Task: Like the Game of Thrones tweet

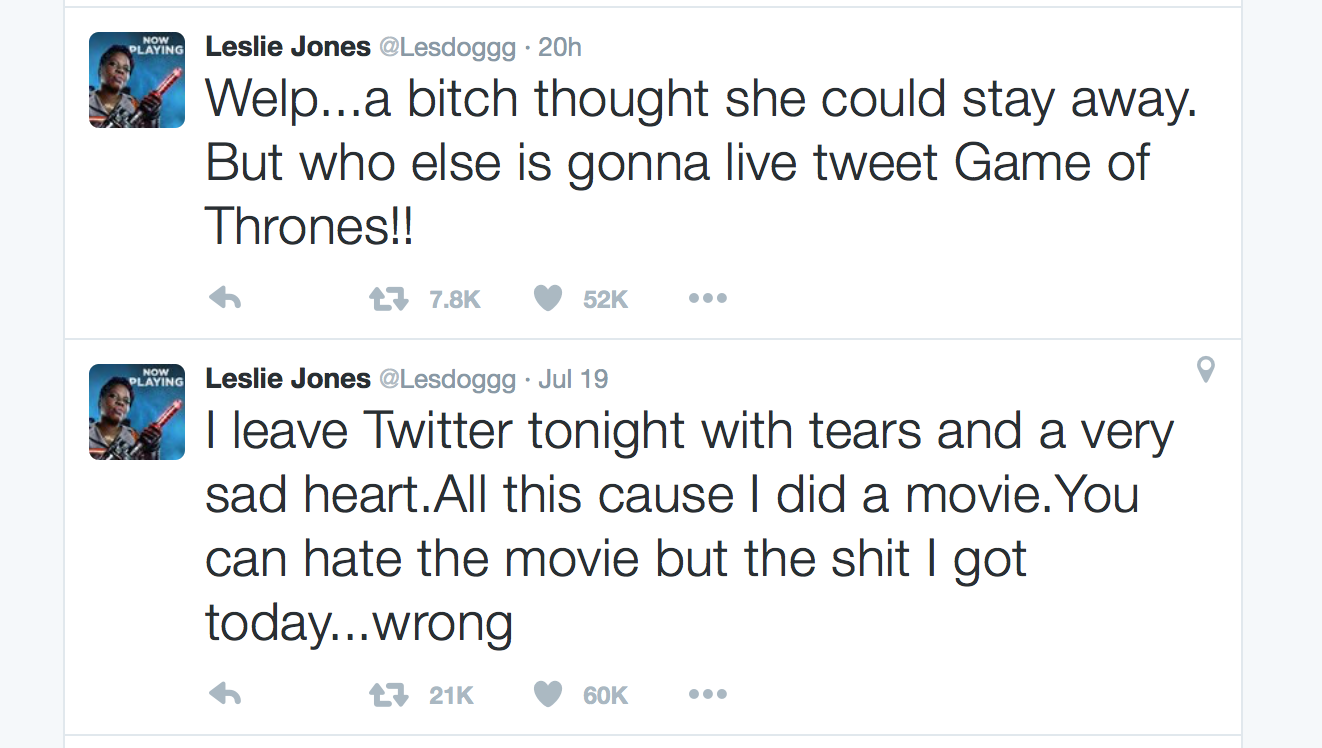Action: [547, 298]
